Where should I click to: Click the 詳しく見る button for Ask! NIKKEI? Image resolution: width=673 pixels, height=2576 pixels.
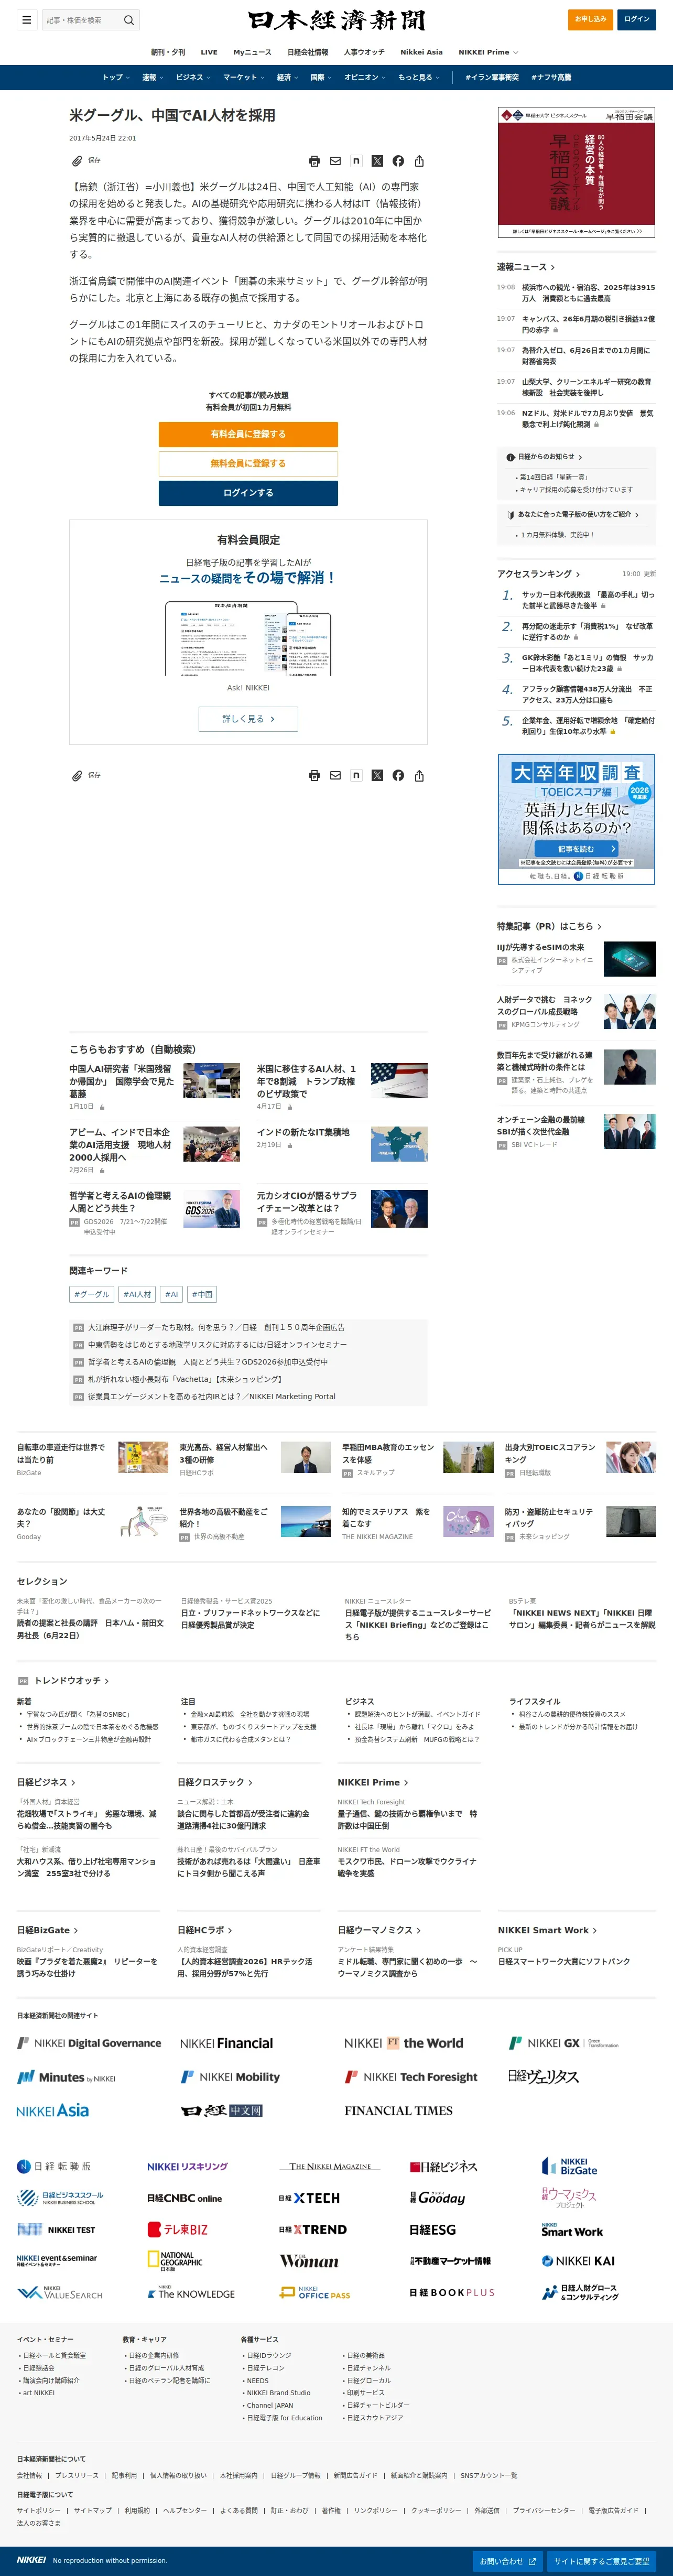(248, 719)
